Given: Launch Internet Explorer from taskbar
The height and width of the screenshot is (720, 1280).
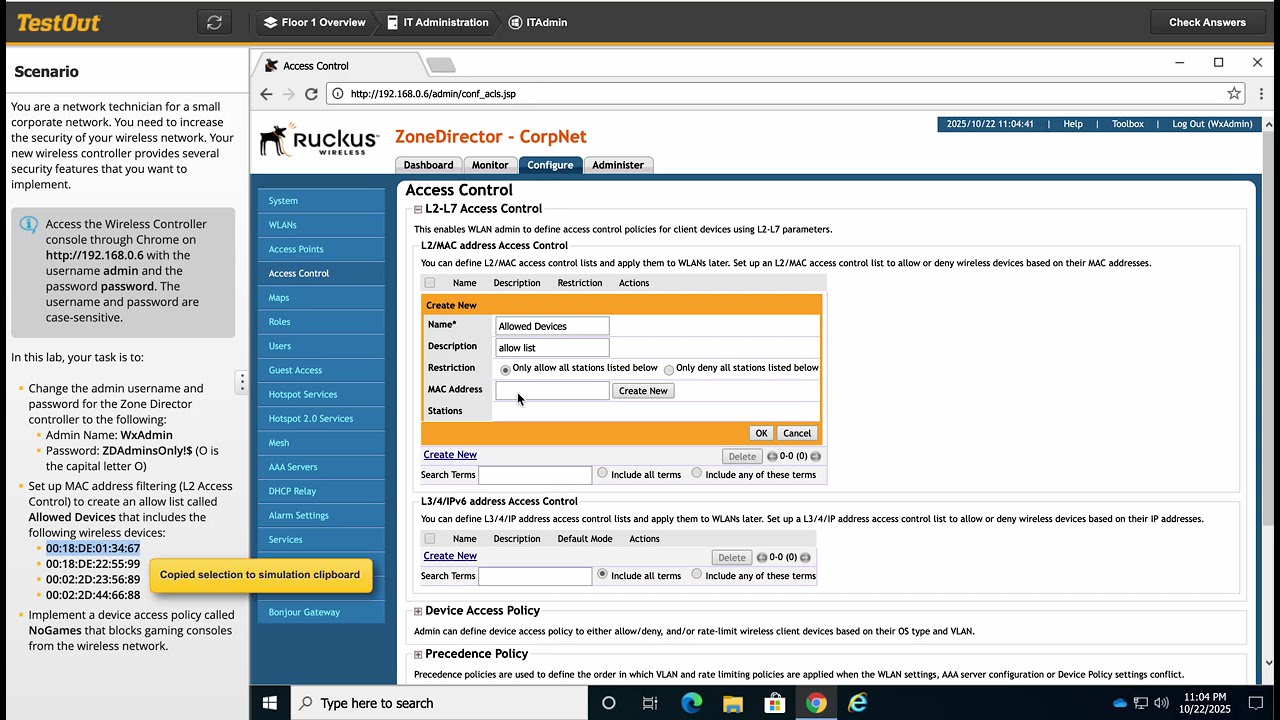Looking at the screenshot, I should [x=858, y=703].
